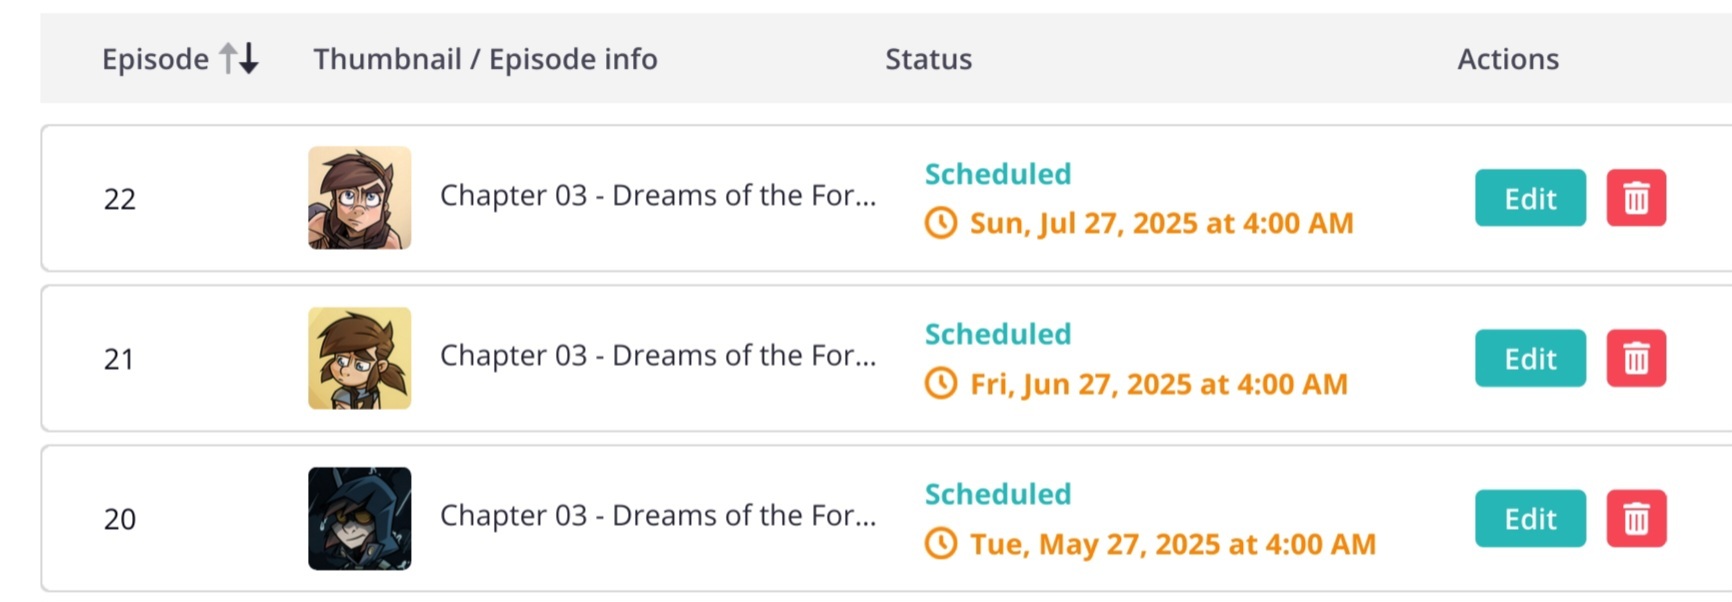
Task: Click the Episode column header label
Action: click(155, 59)
